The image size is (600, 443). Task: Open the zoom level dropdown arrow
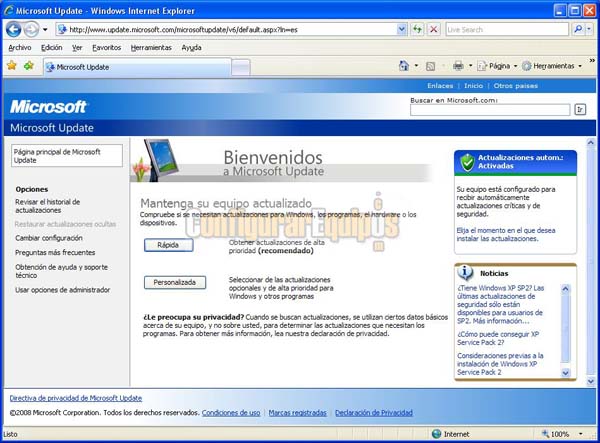(580, 434)
